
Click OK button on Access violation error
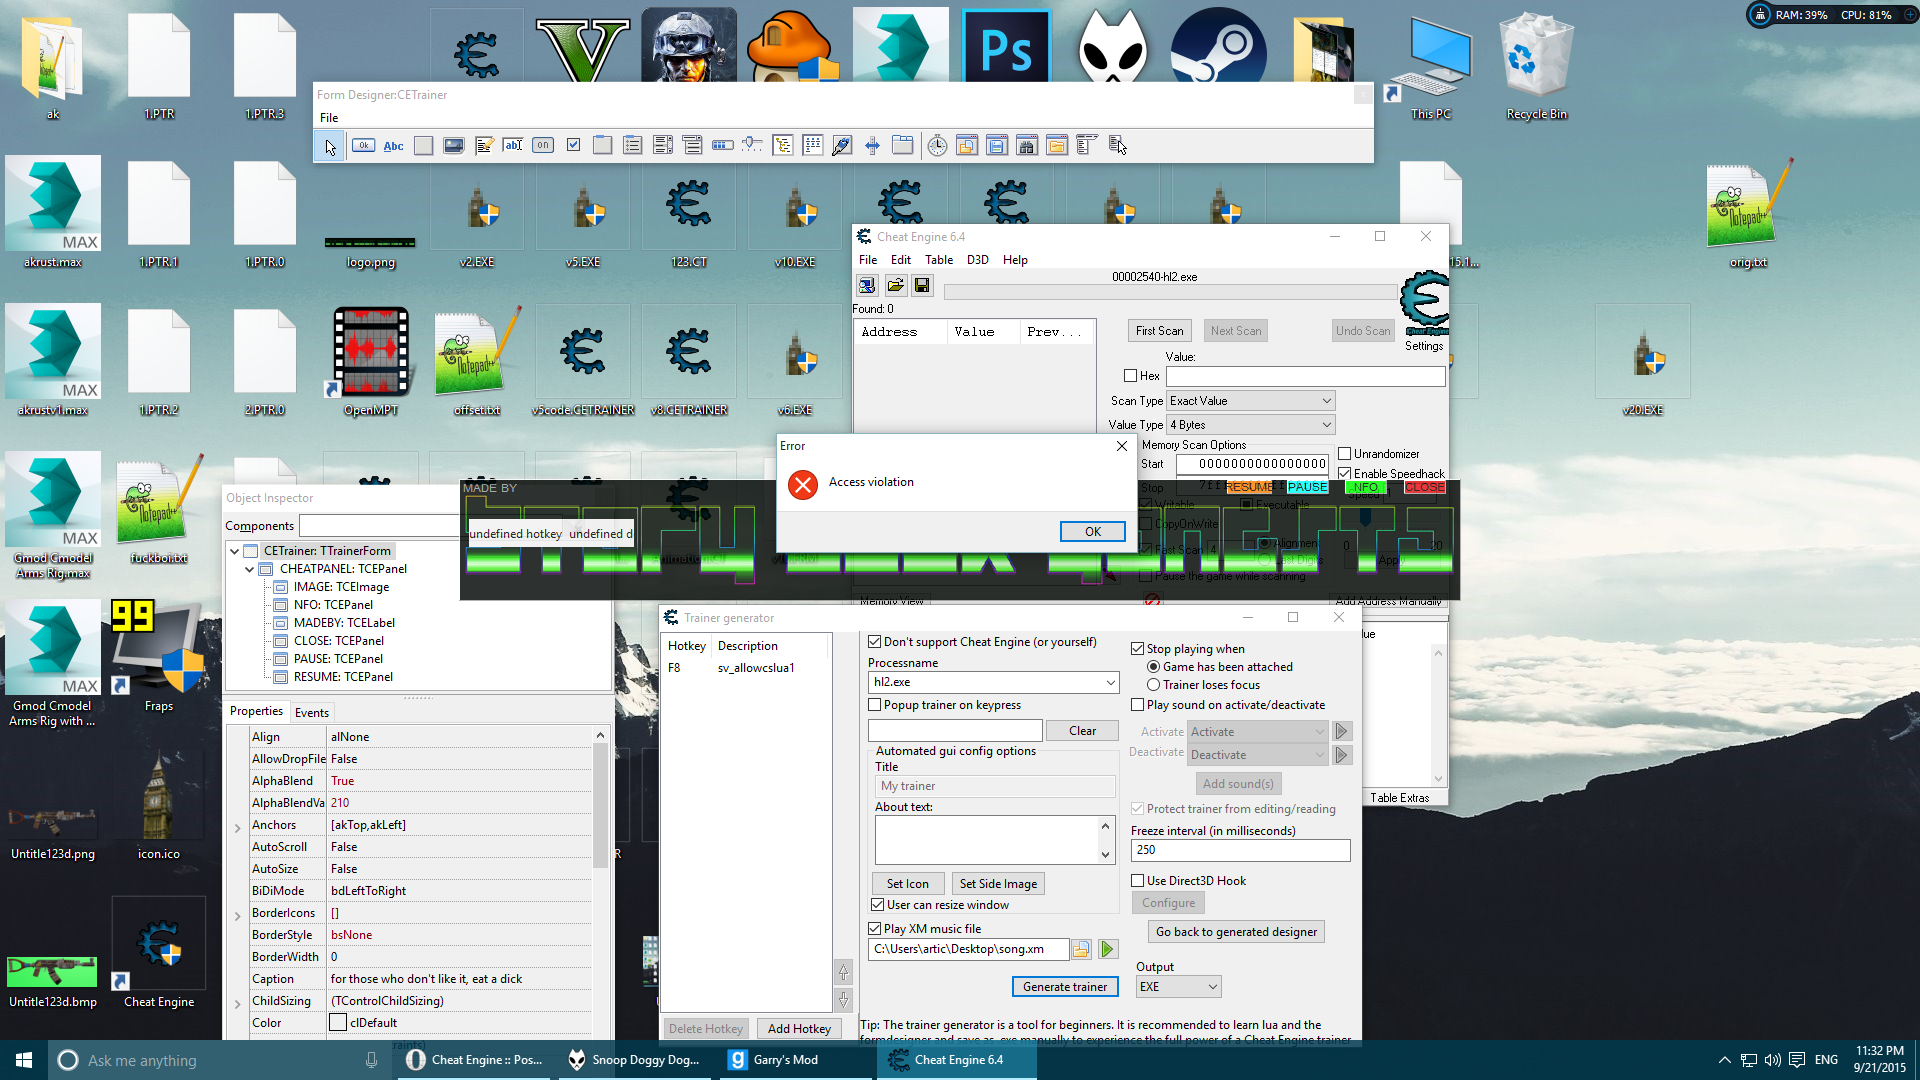pyautogui.click(x=1092, y=530)
